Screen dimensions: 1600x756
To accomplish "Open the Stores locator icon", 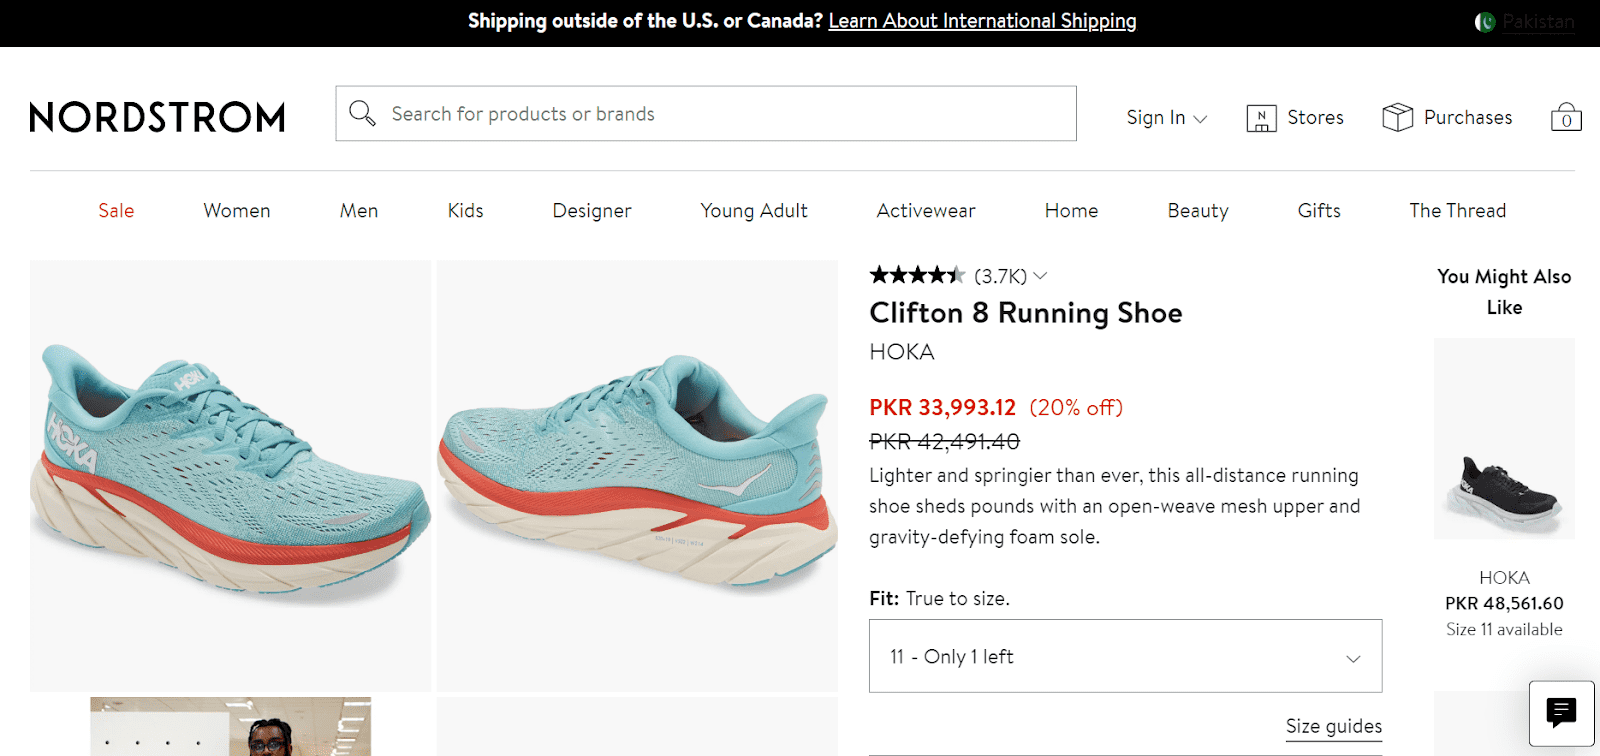I will point(1262,117).
